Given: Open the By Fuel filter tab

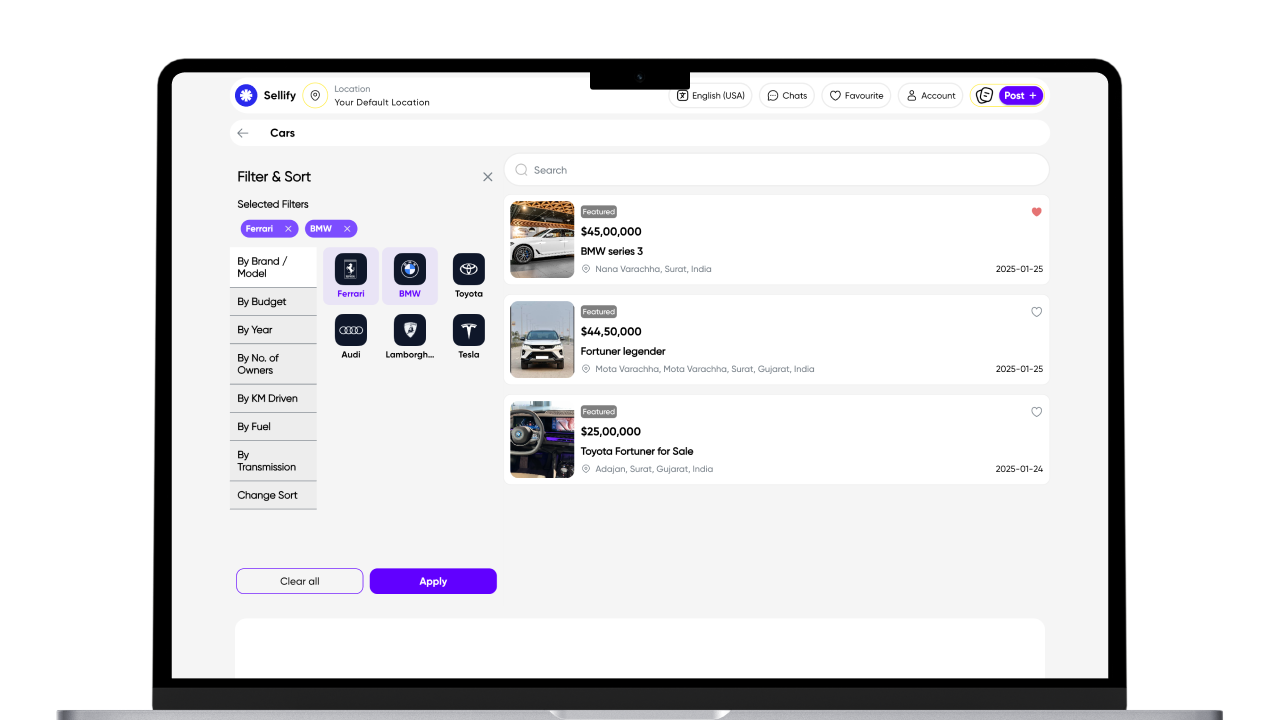Looking at the screenshot, I should click(273, 426).
